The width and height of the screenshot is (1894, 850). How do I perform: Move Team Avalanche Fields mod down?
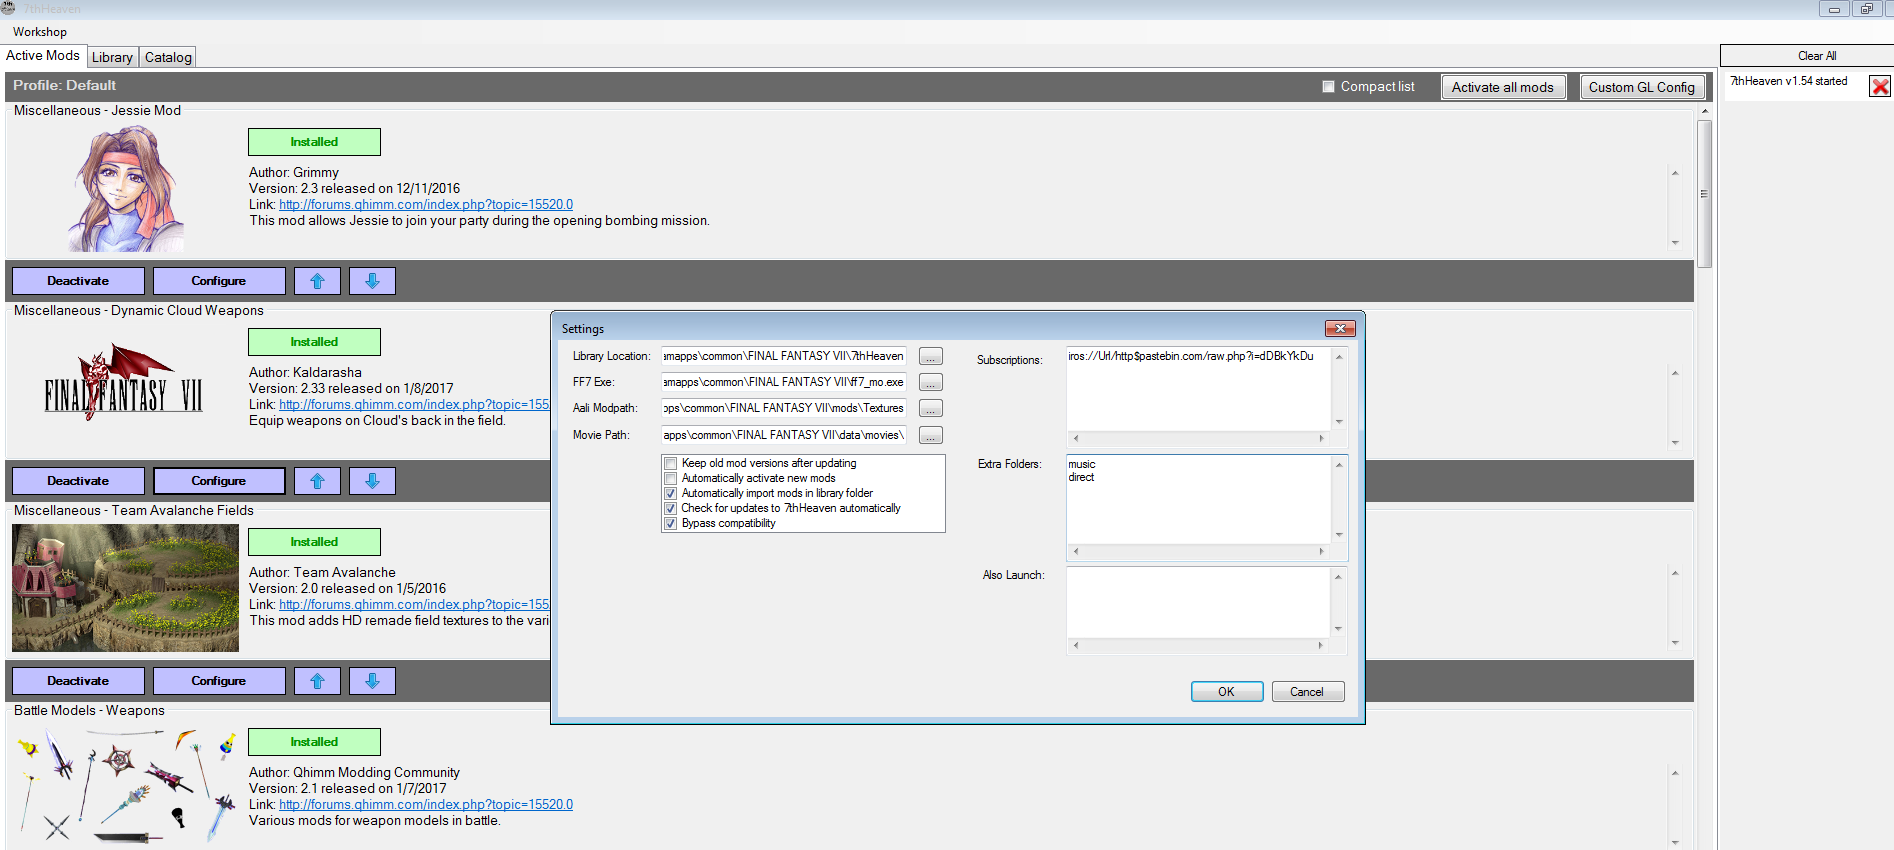click(372, 681)
